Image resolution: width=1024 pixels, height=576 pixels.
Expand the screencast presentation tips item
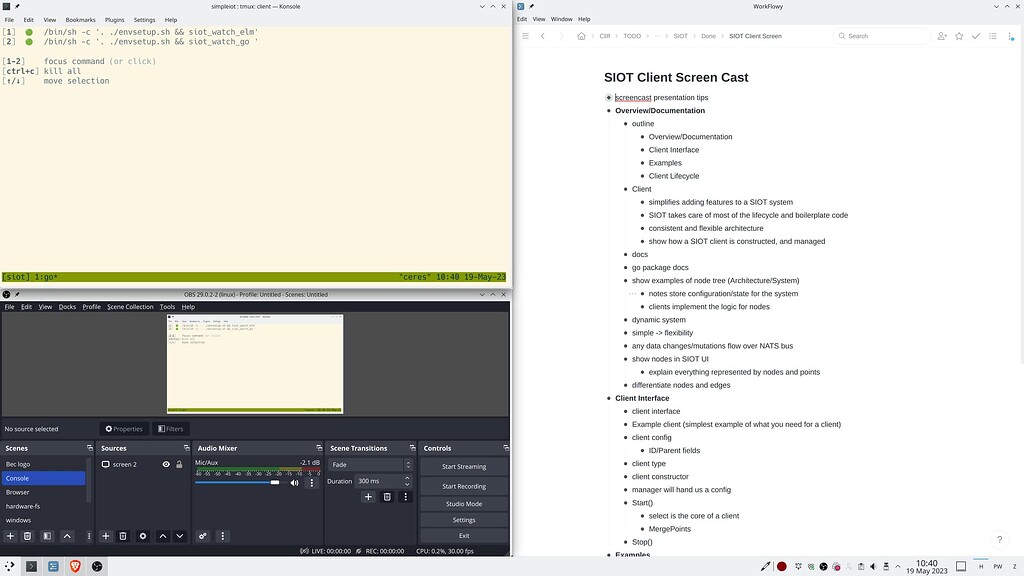click(608, 97)
